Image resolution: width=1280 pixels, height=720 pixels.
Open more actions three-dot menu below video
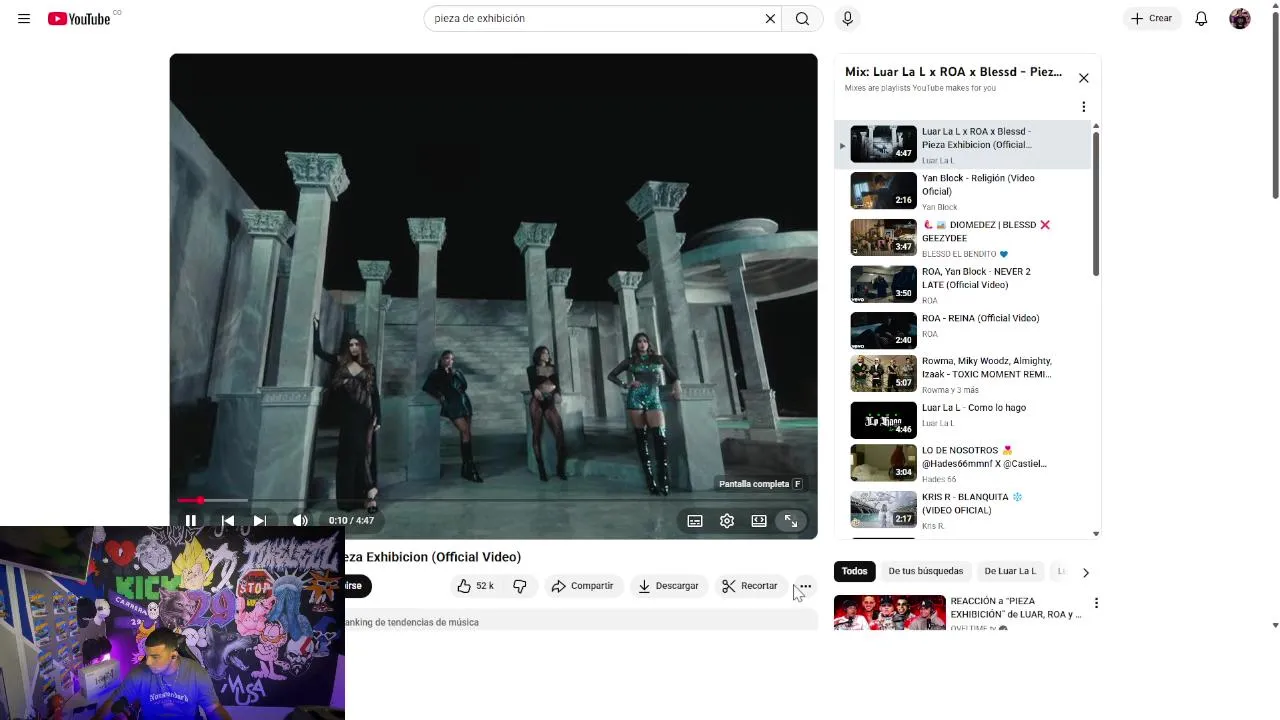[x=805, y=587]
